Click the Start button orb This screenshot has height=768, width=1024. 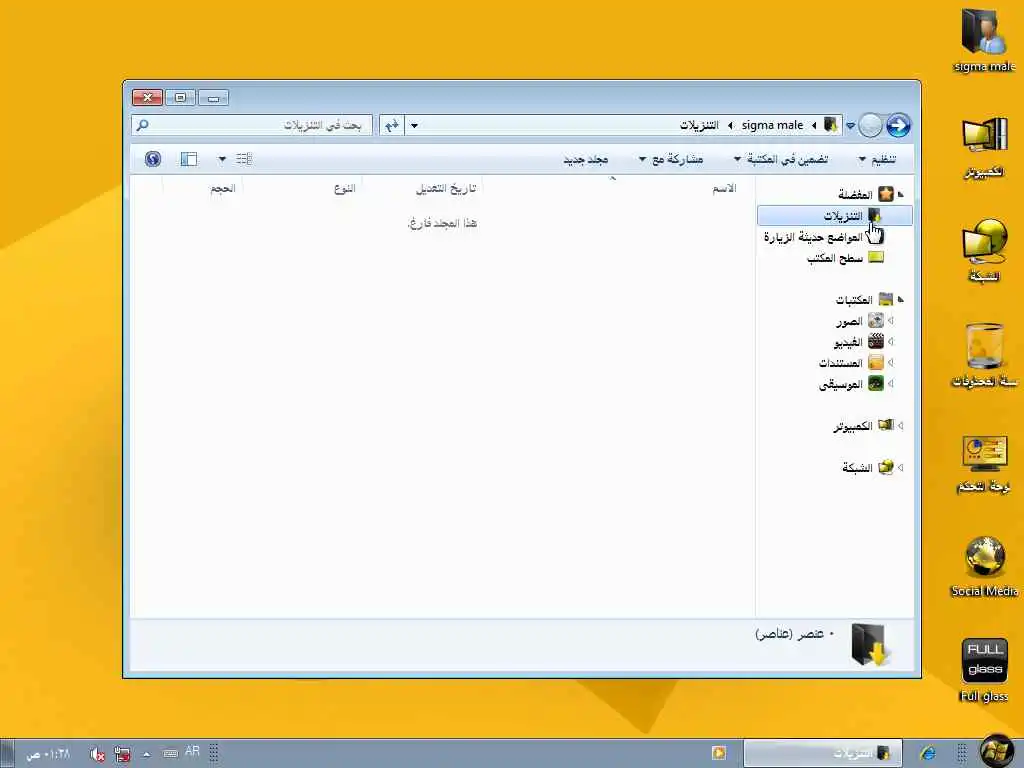(998, 752)
